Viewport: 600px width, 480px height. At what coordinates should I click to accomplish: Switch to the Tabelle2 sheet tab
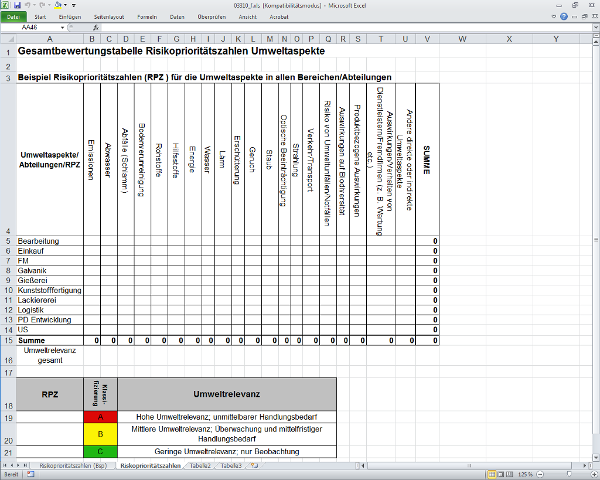pyautogui.click(x=198, y=466)
